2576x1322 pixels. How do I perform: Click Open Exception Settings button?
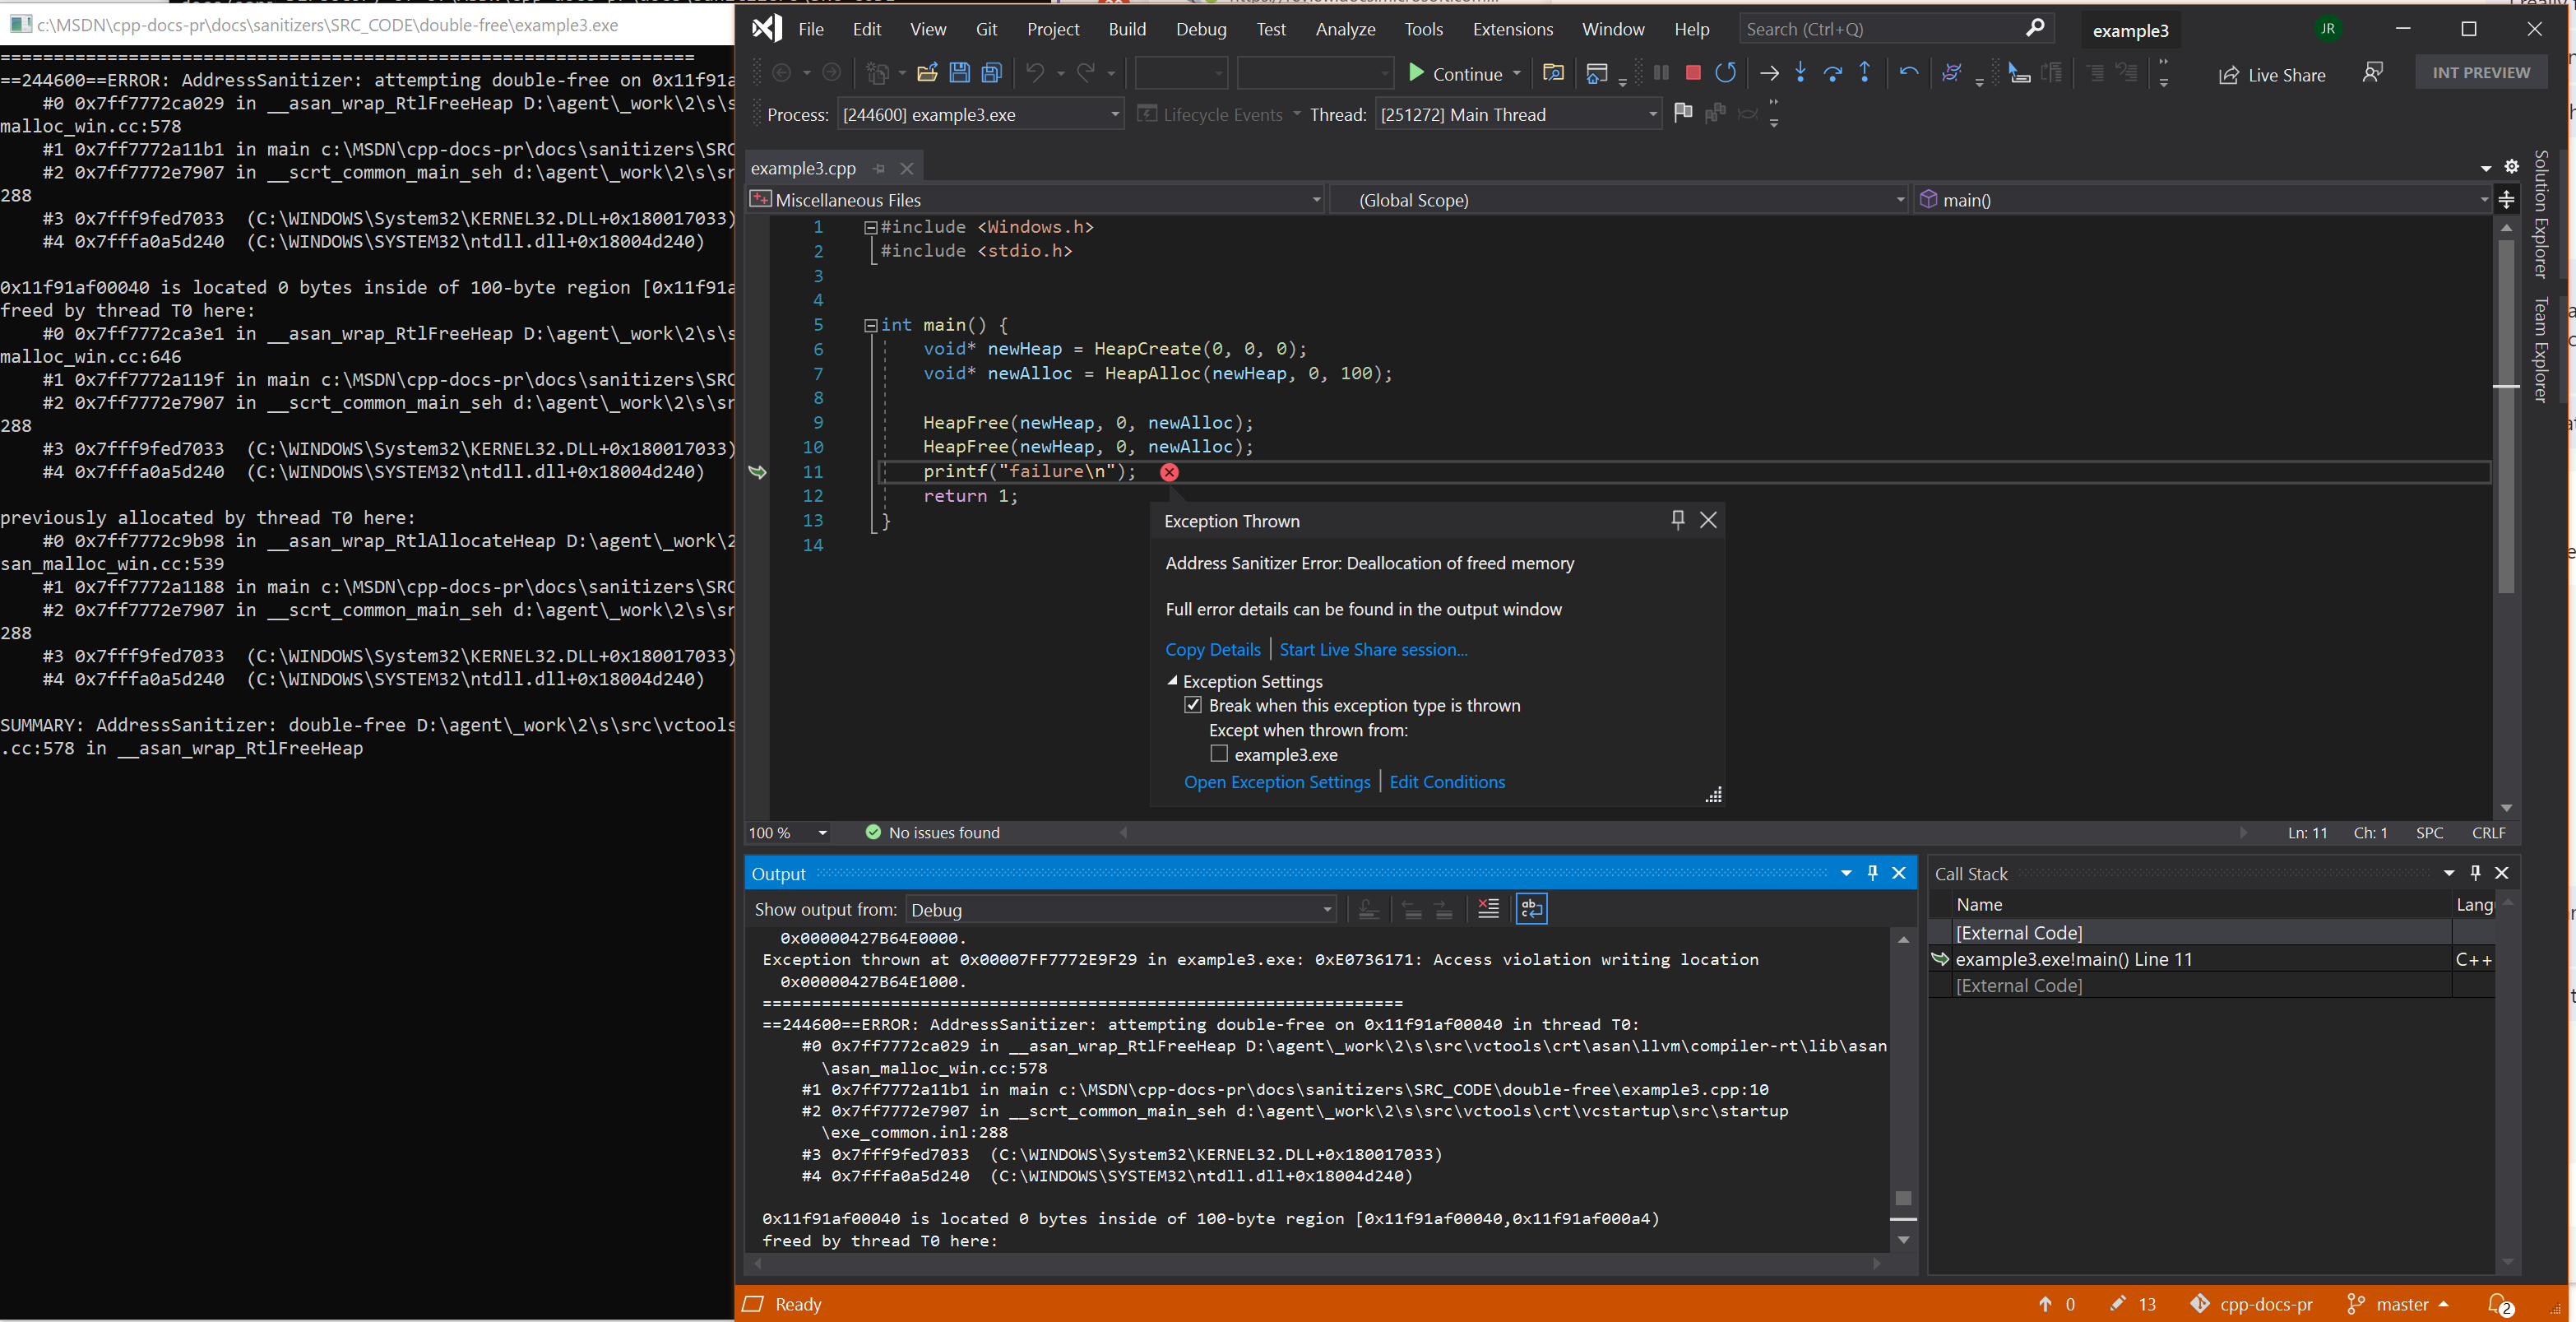pos(1278,781)
